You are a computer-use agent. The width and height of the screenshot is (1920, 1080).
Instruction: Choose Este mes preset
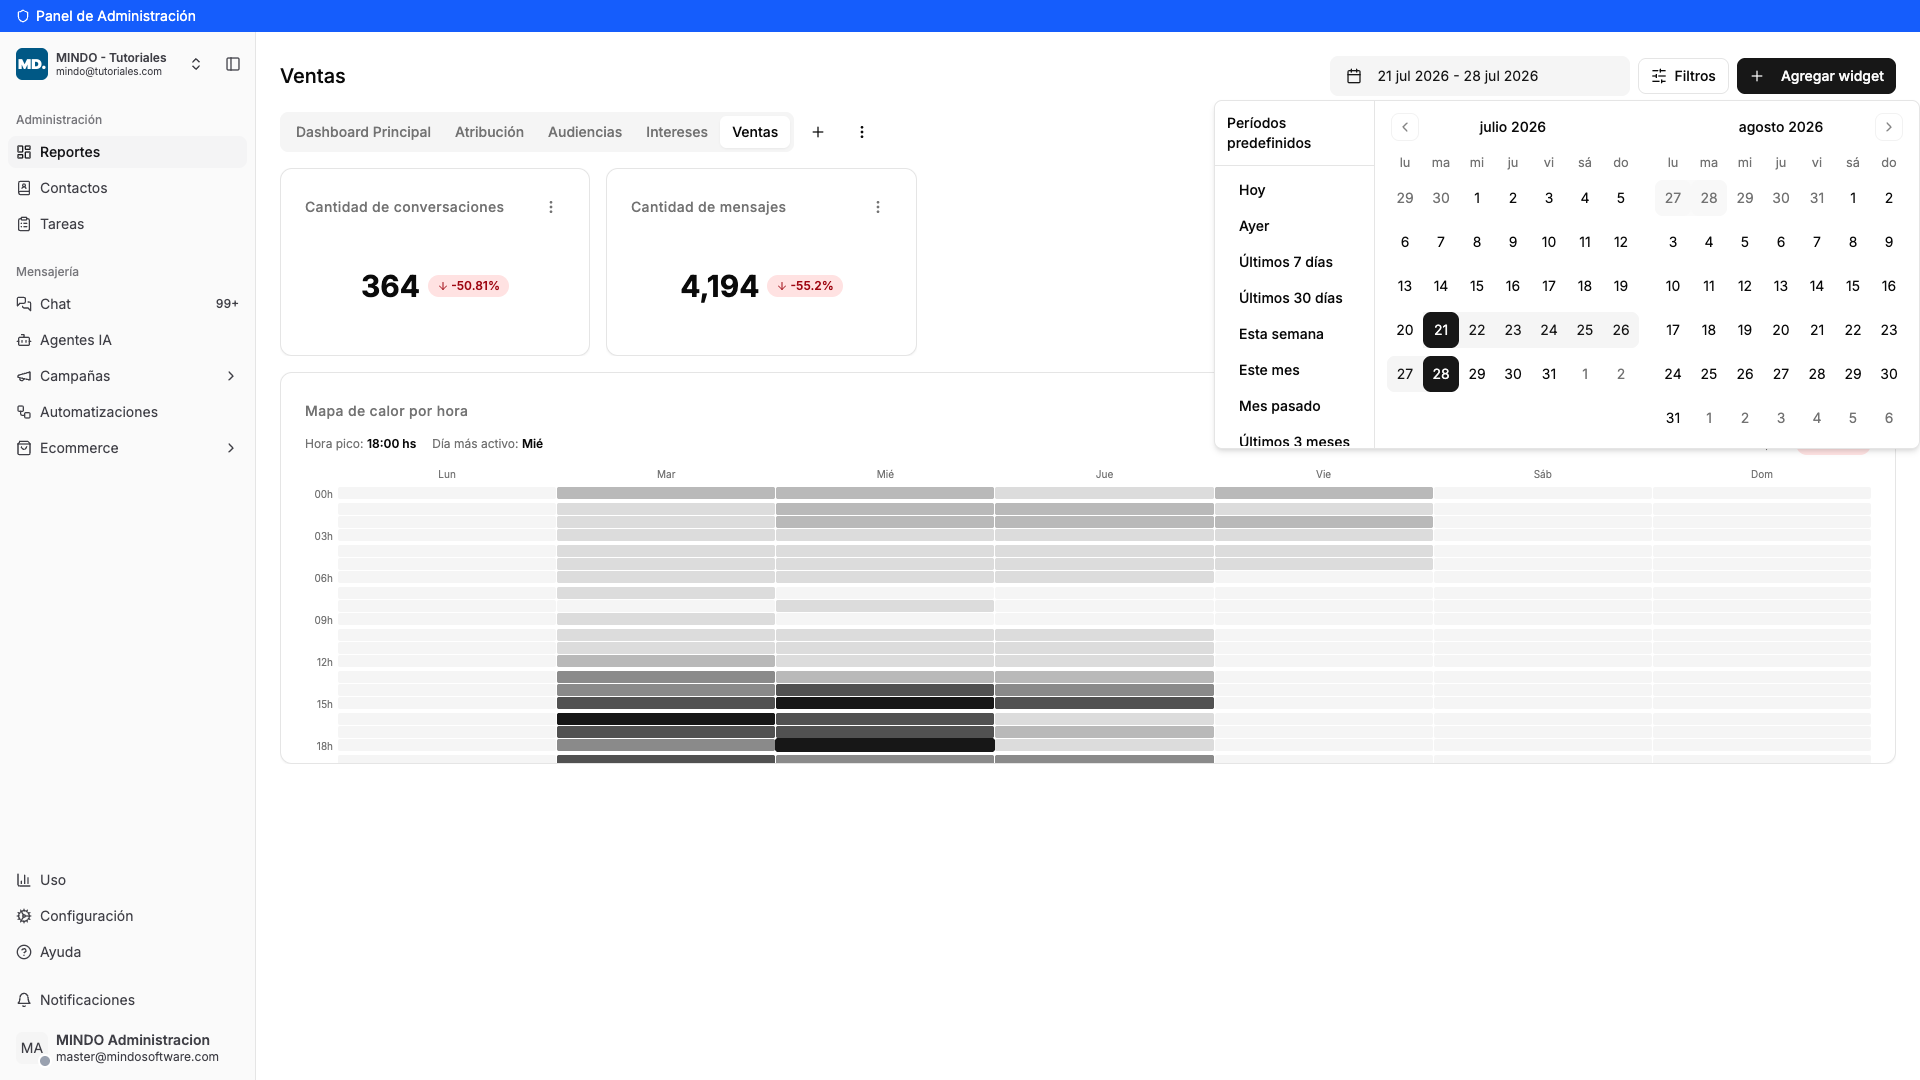click(x=1295, y=370)
